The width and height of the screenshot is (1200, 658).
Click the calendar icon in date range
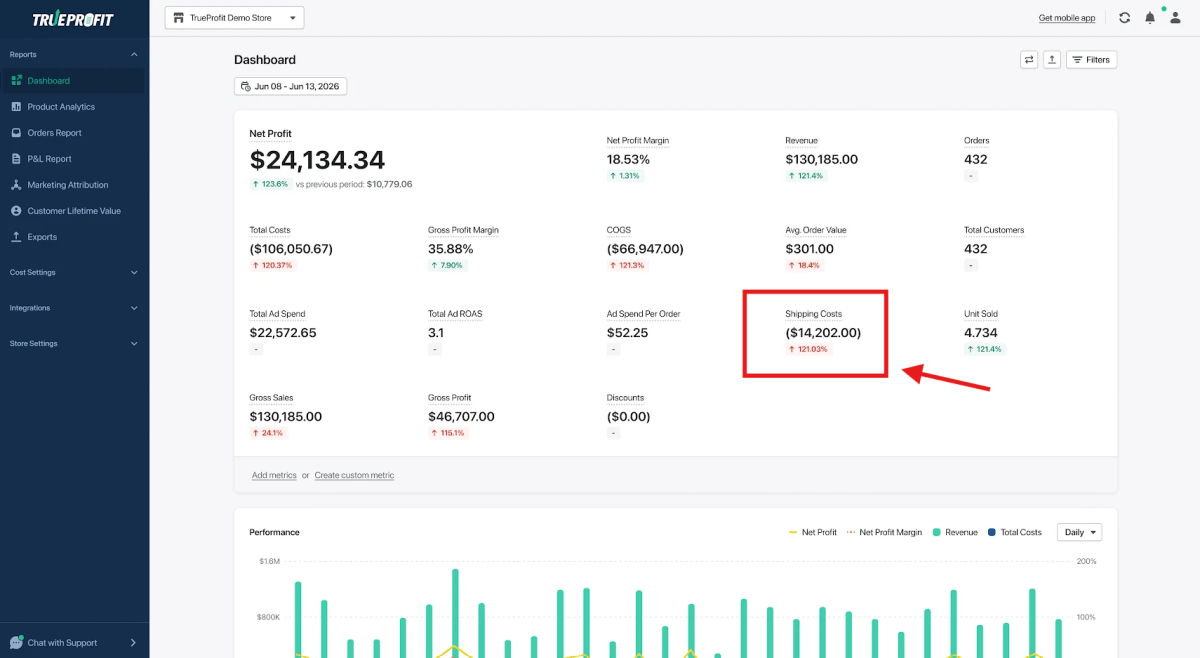click(x=246, y=87)
